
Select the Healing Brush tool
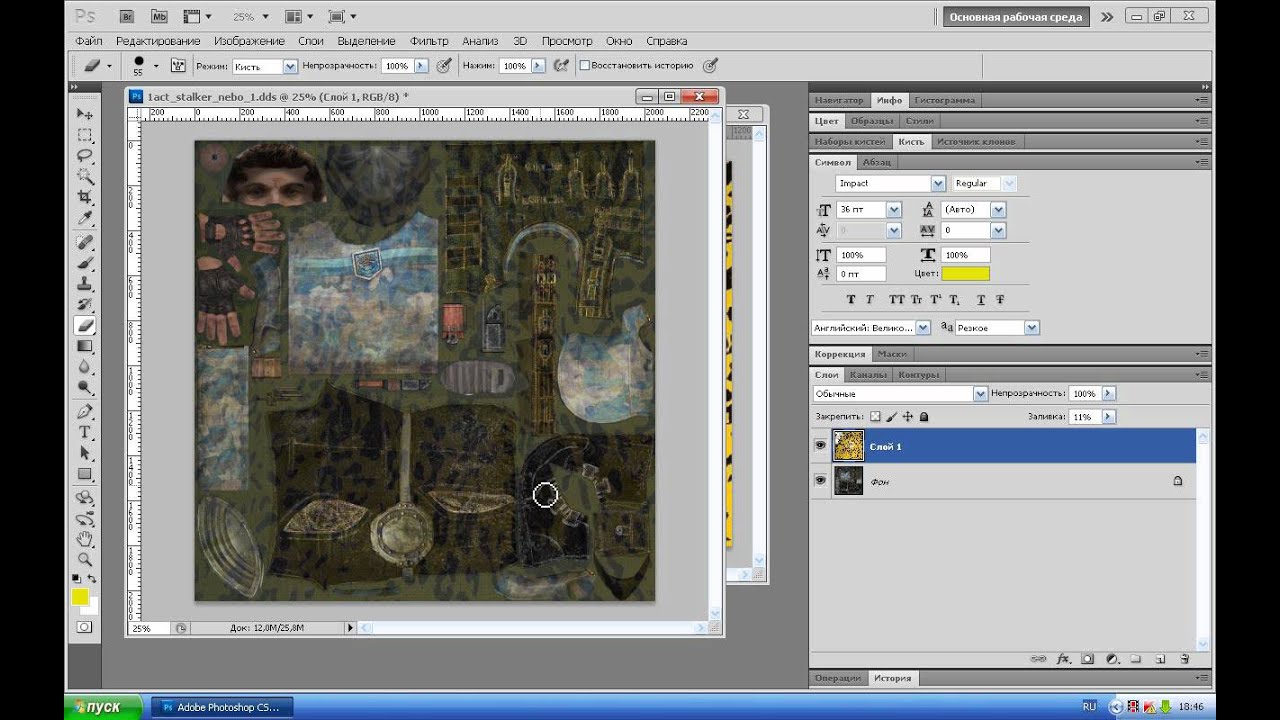(85, 242)
